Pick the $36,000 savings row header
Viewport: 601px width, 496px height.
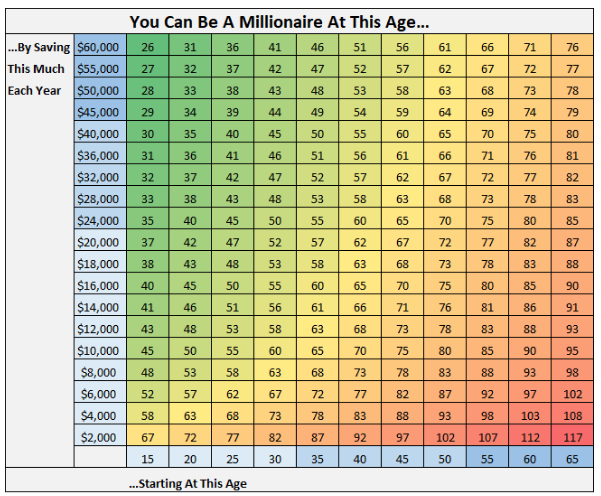(x=97, y=155)
